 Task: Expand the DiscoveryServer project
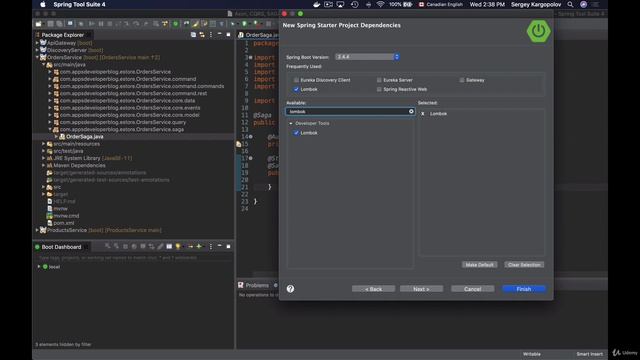pos(37,50)
